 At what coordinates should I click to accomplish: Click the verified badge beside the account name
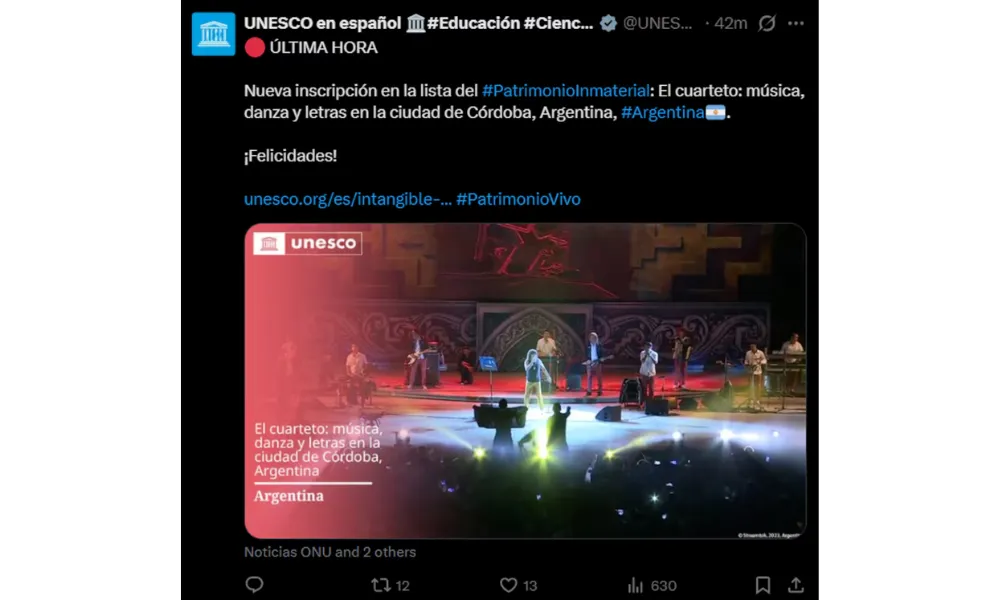(608, 24)
